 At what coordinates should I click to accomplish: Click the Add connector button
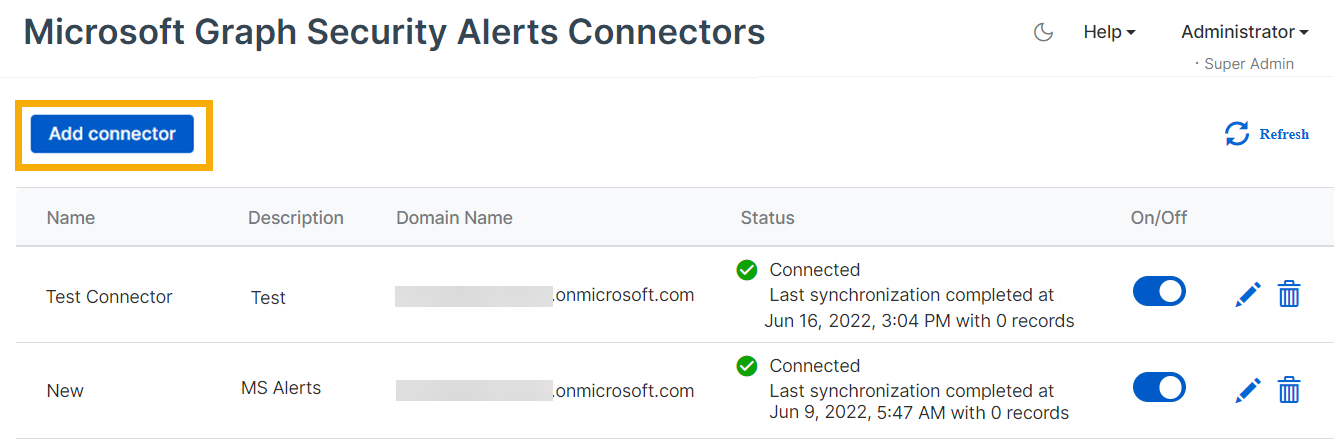coord(112,134)
